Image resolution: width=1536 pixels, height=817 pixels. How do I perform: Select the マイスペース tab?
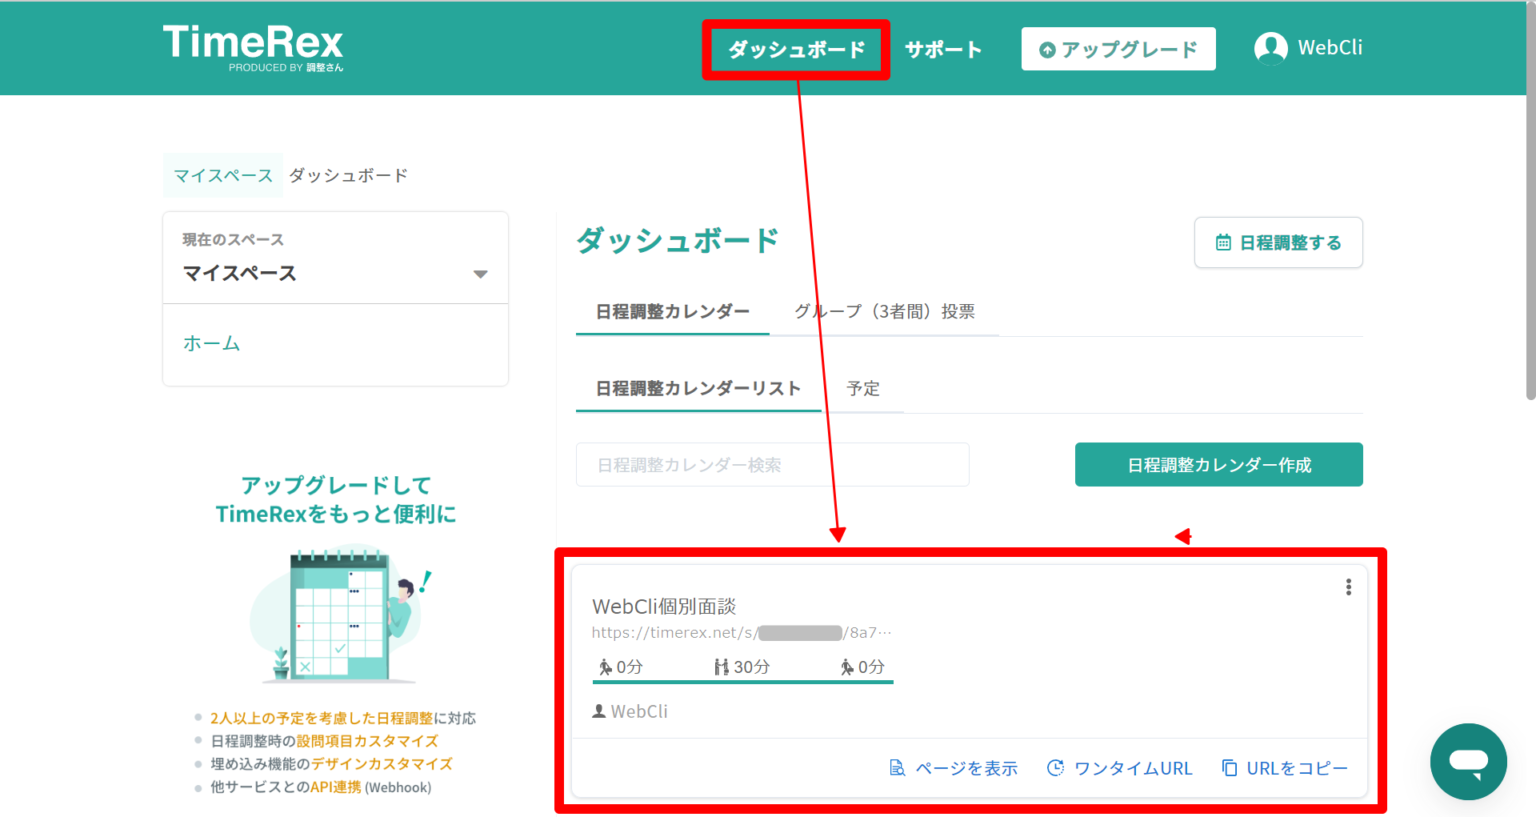coord(222,174)
